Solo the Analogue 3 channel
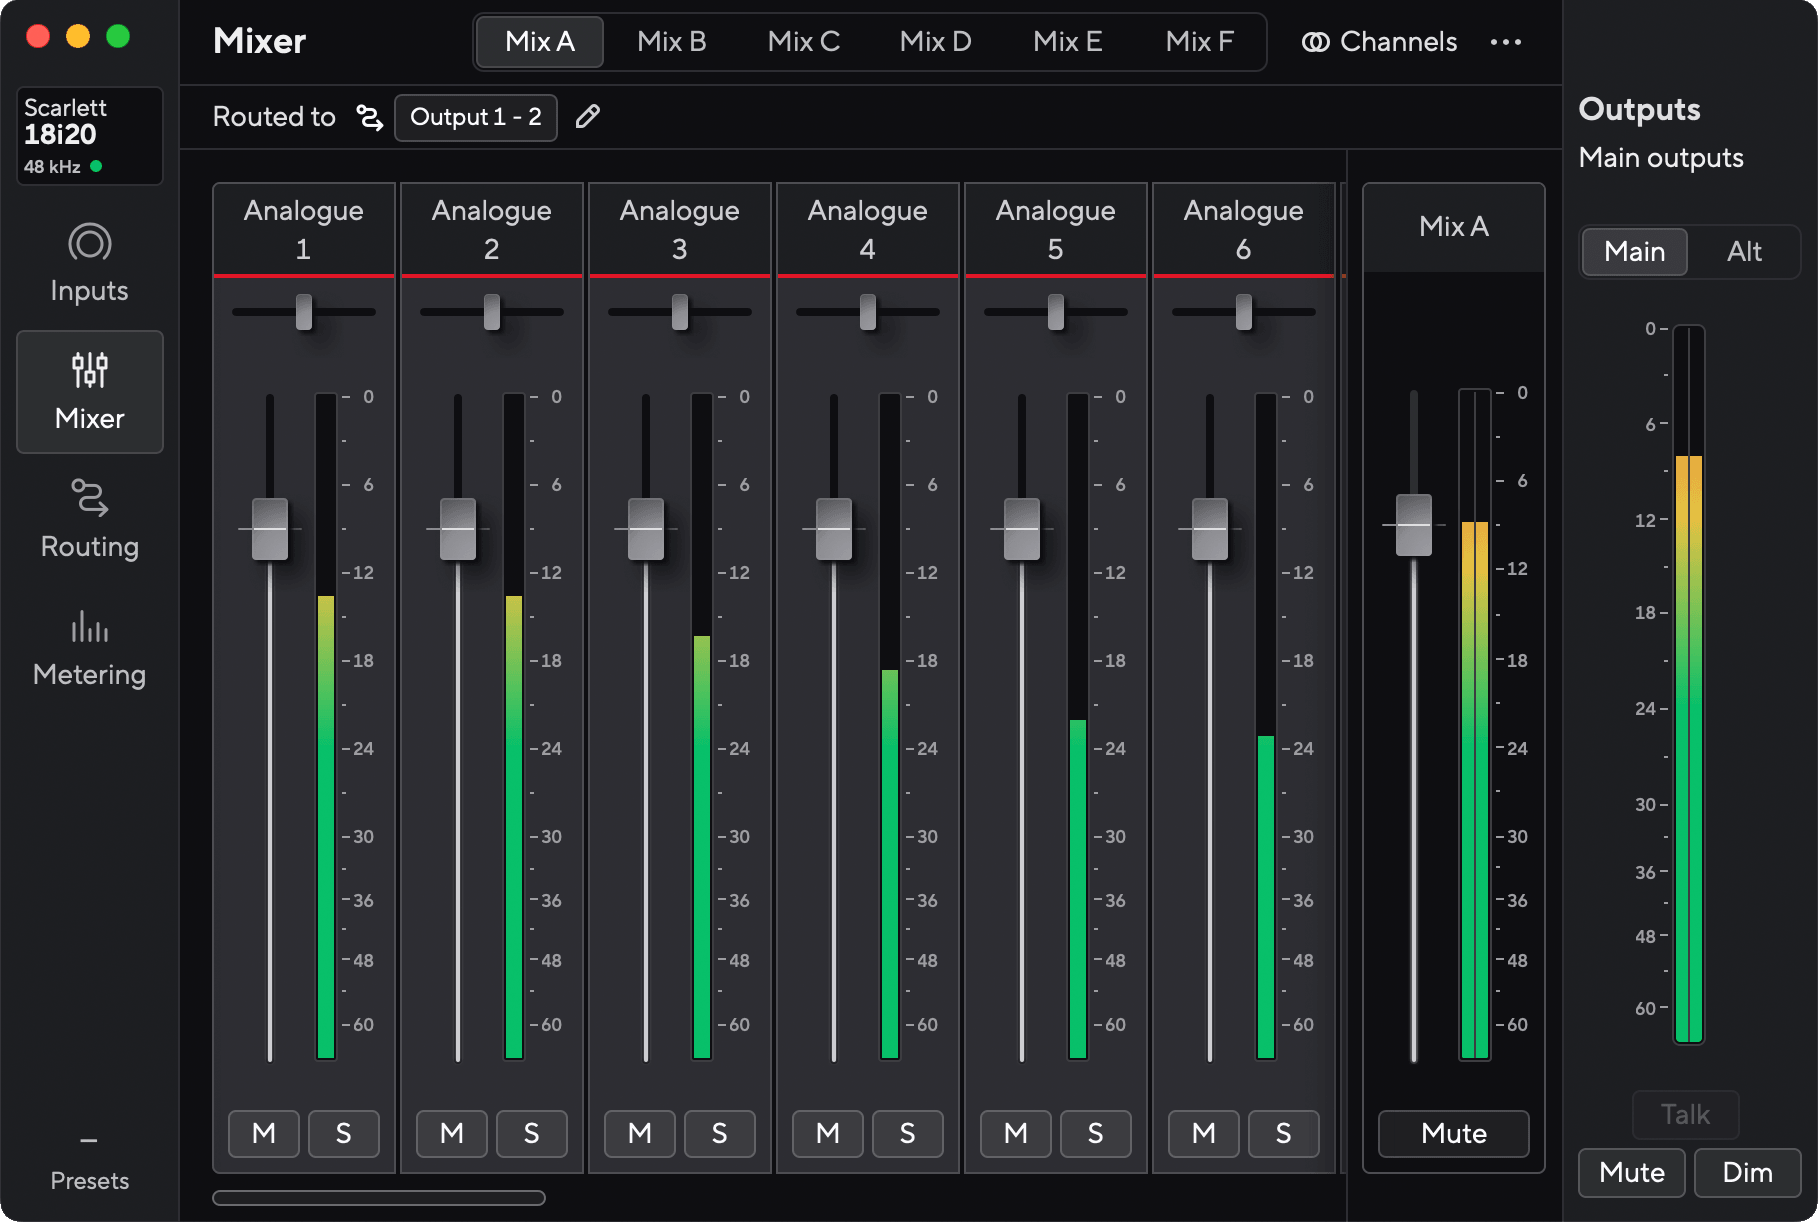1818x1222 pixels. coord(720,1133)
